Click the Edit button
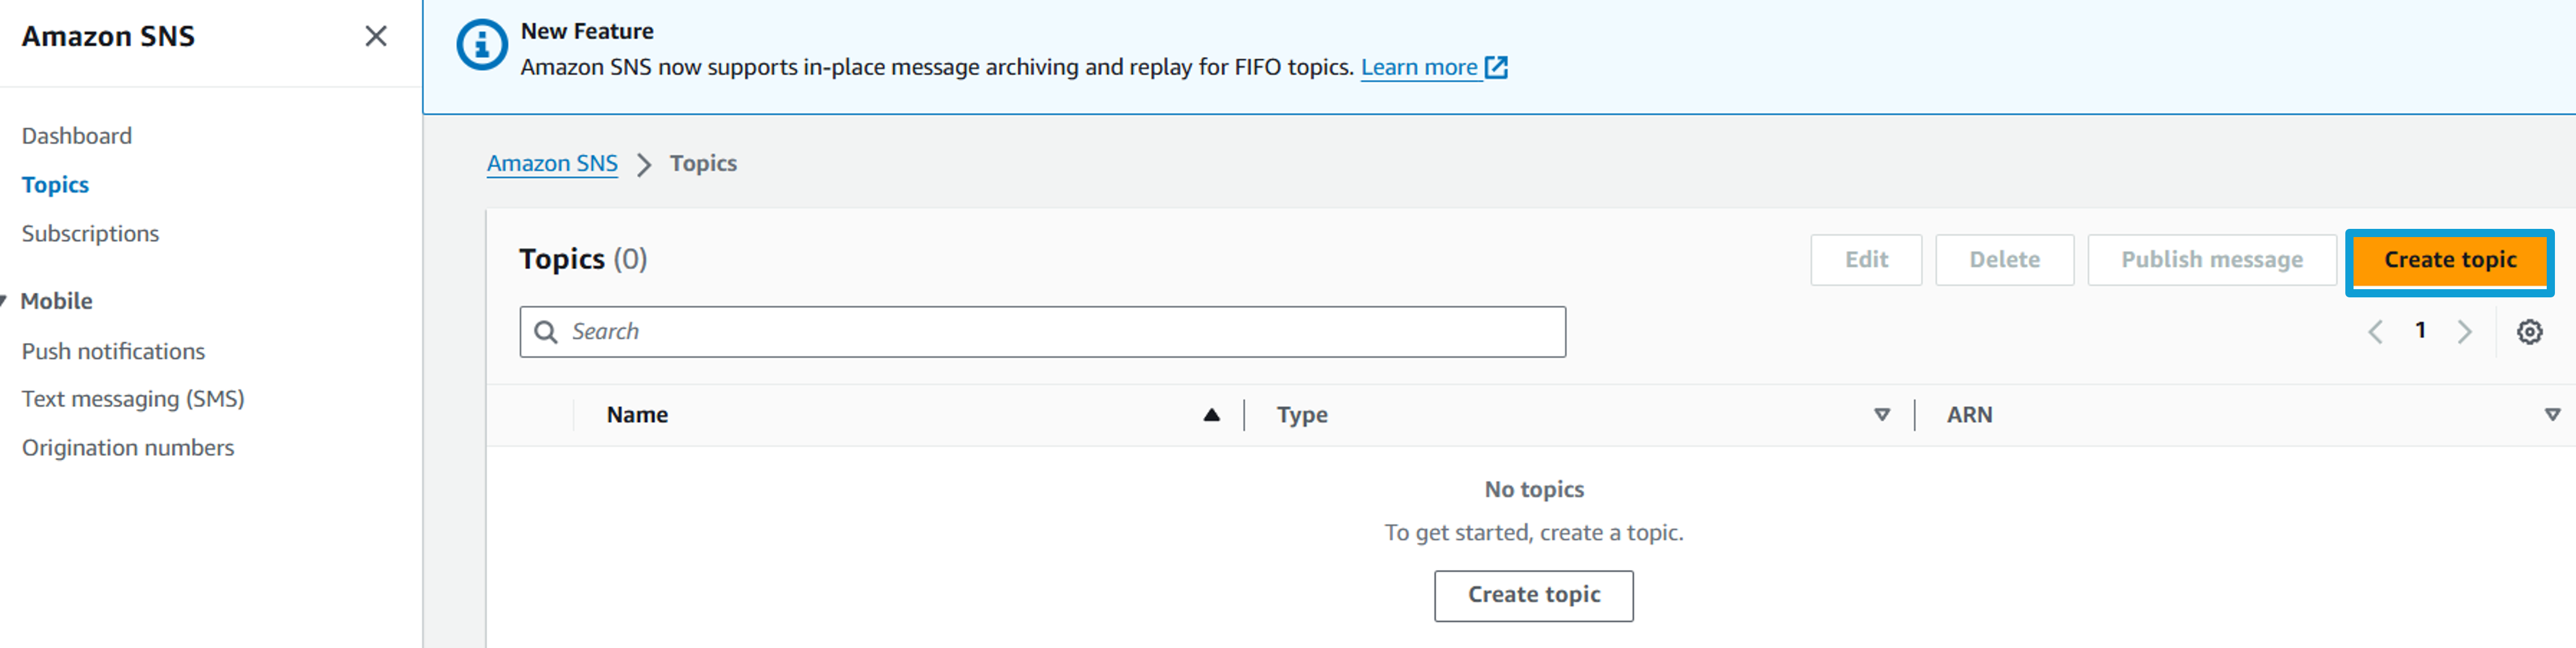The height and width of the screenshot is (648, 2576). (x=1865, y=260)
